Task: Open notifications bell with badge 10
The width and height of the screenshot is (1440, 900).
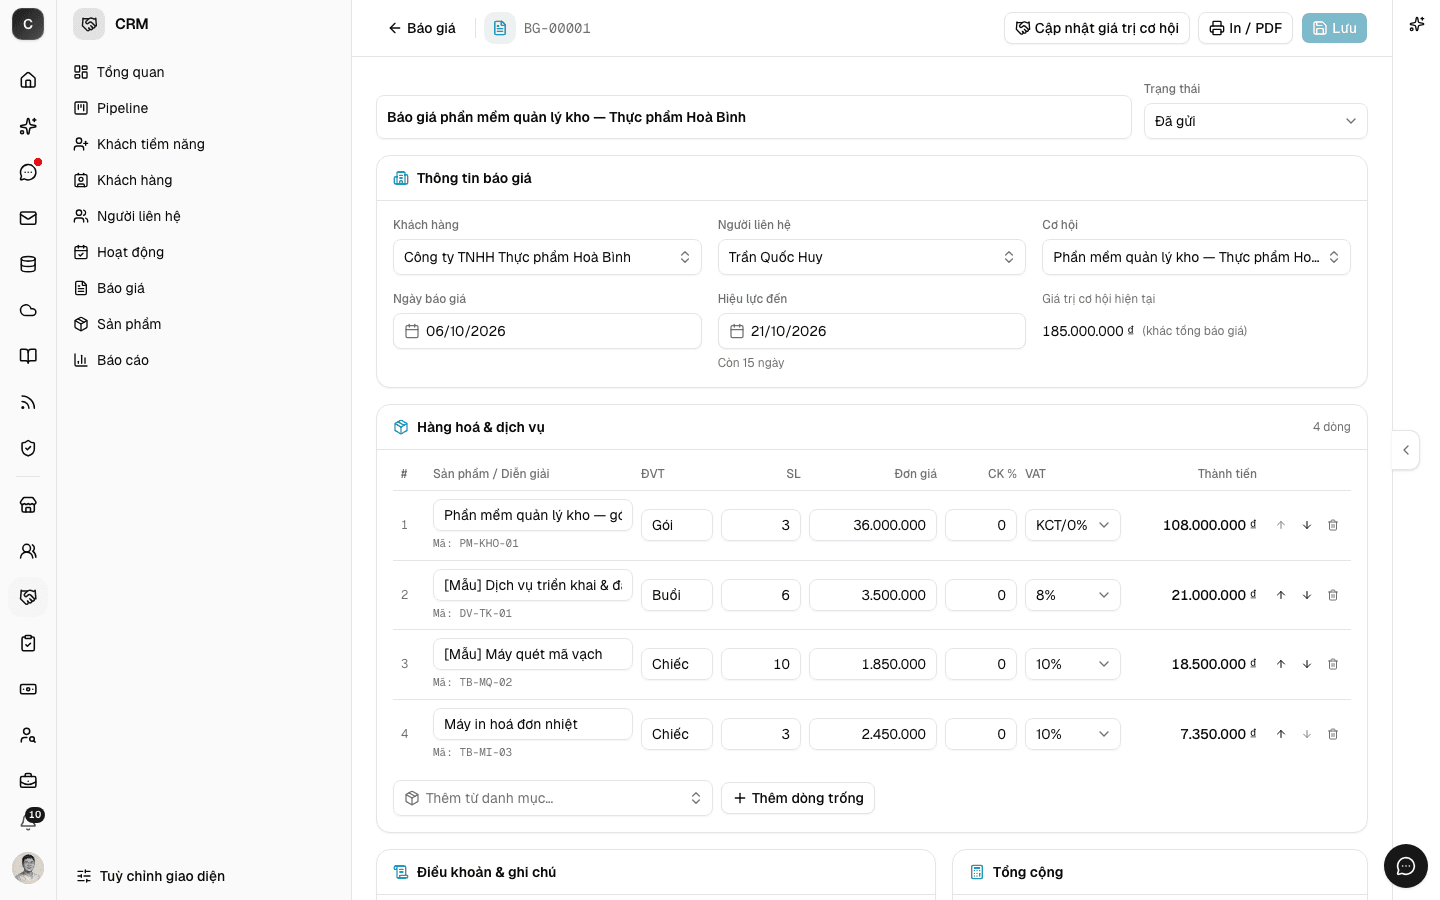Action: (28, 822)
